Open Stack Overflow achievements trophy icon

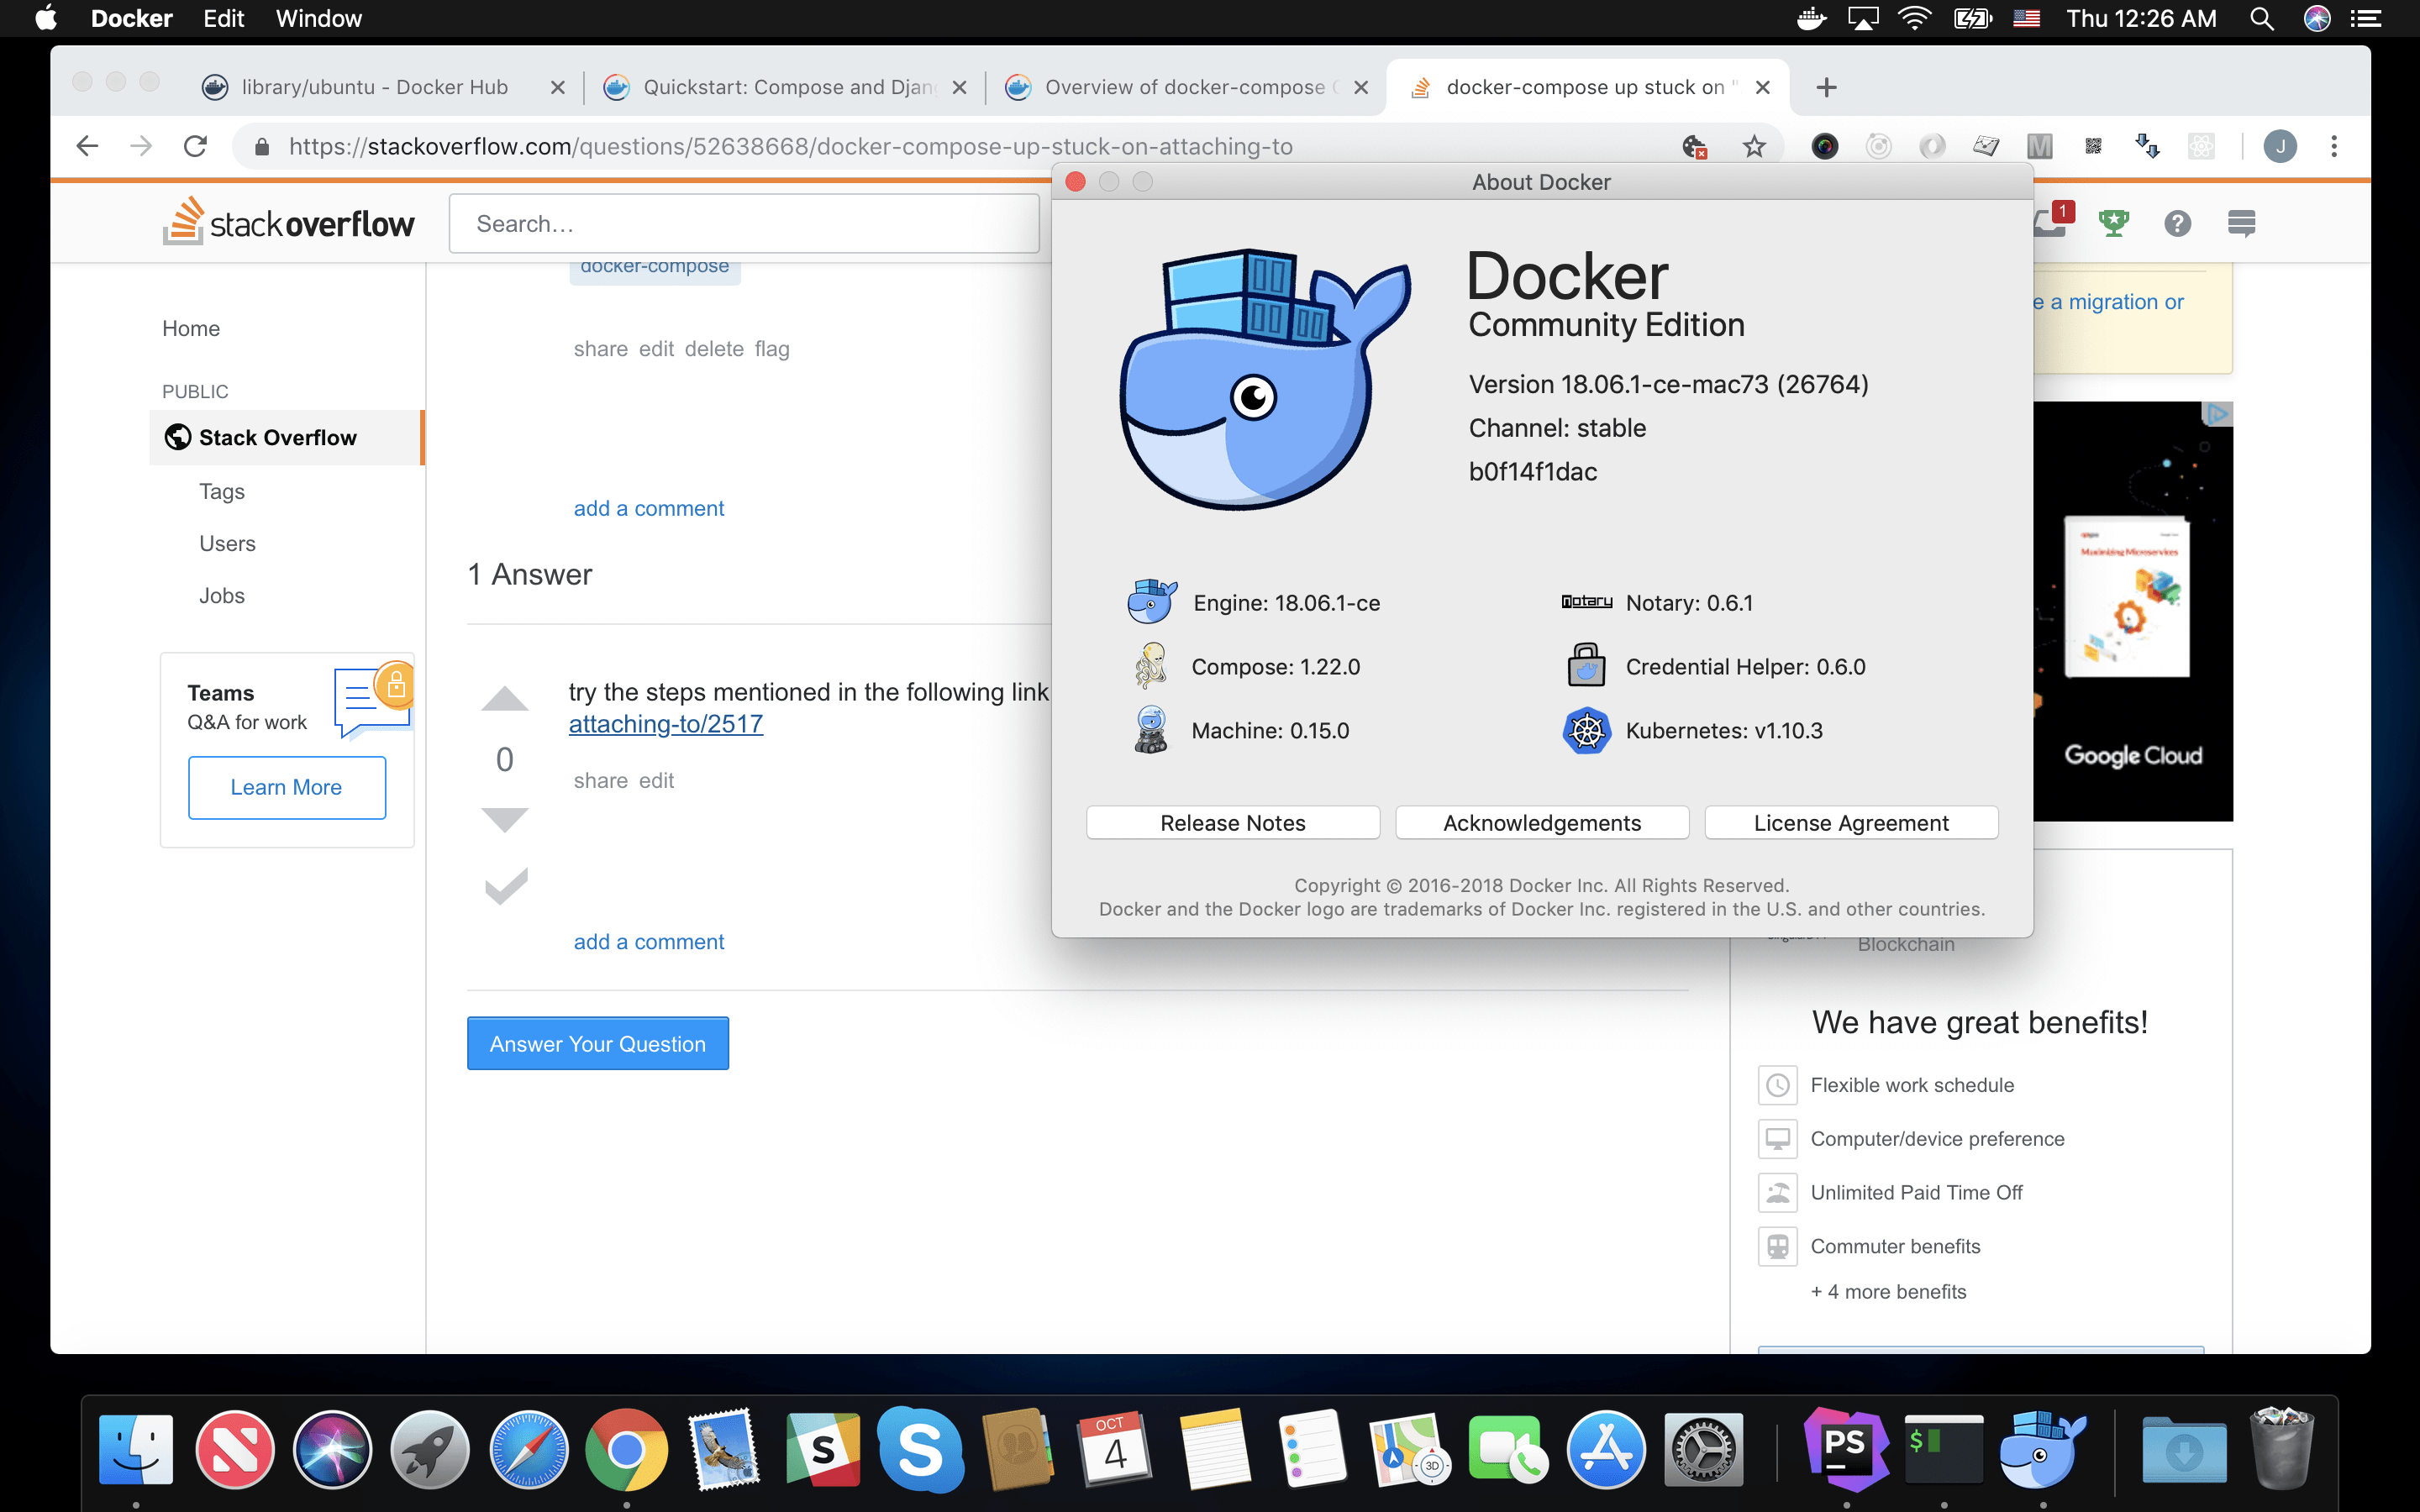pos(2113,223)
